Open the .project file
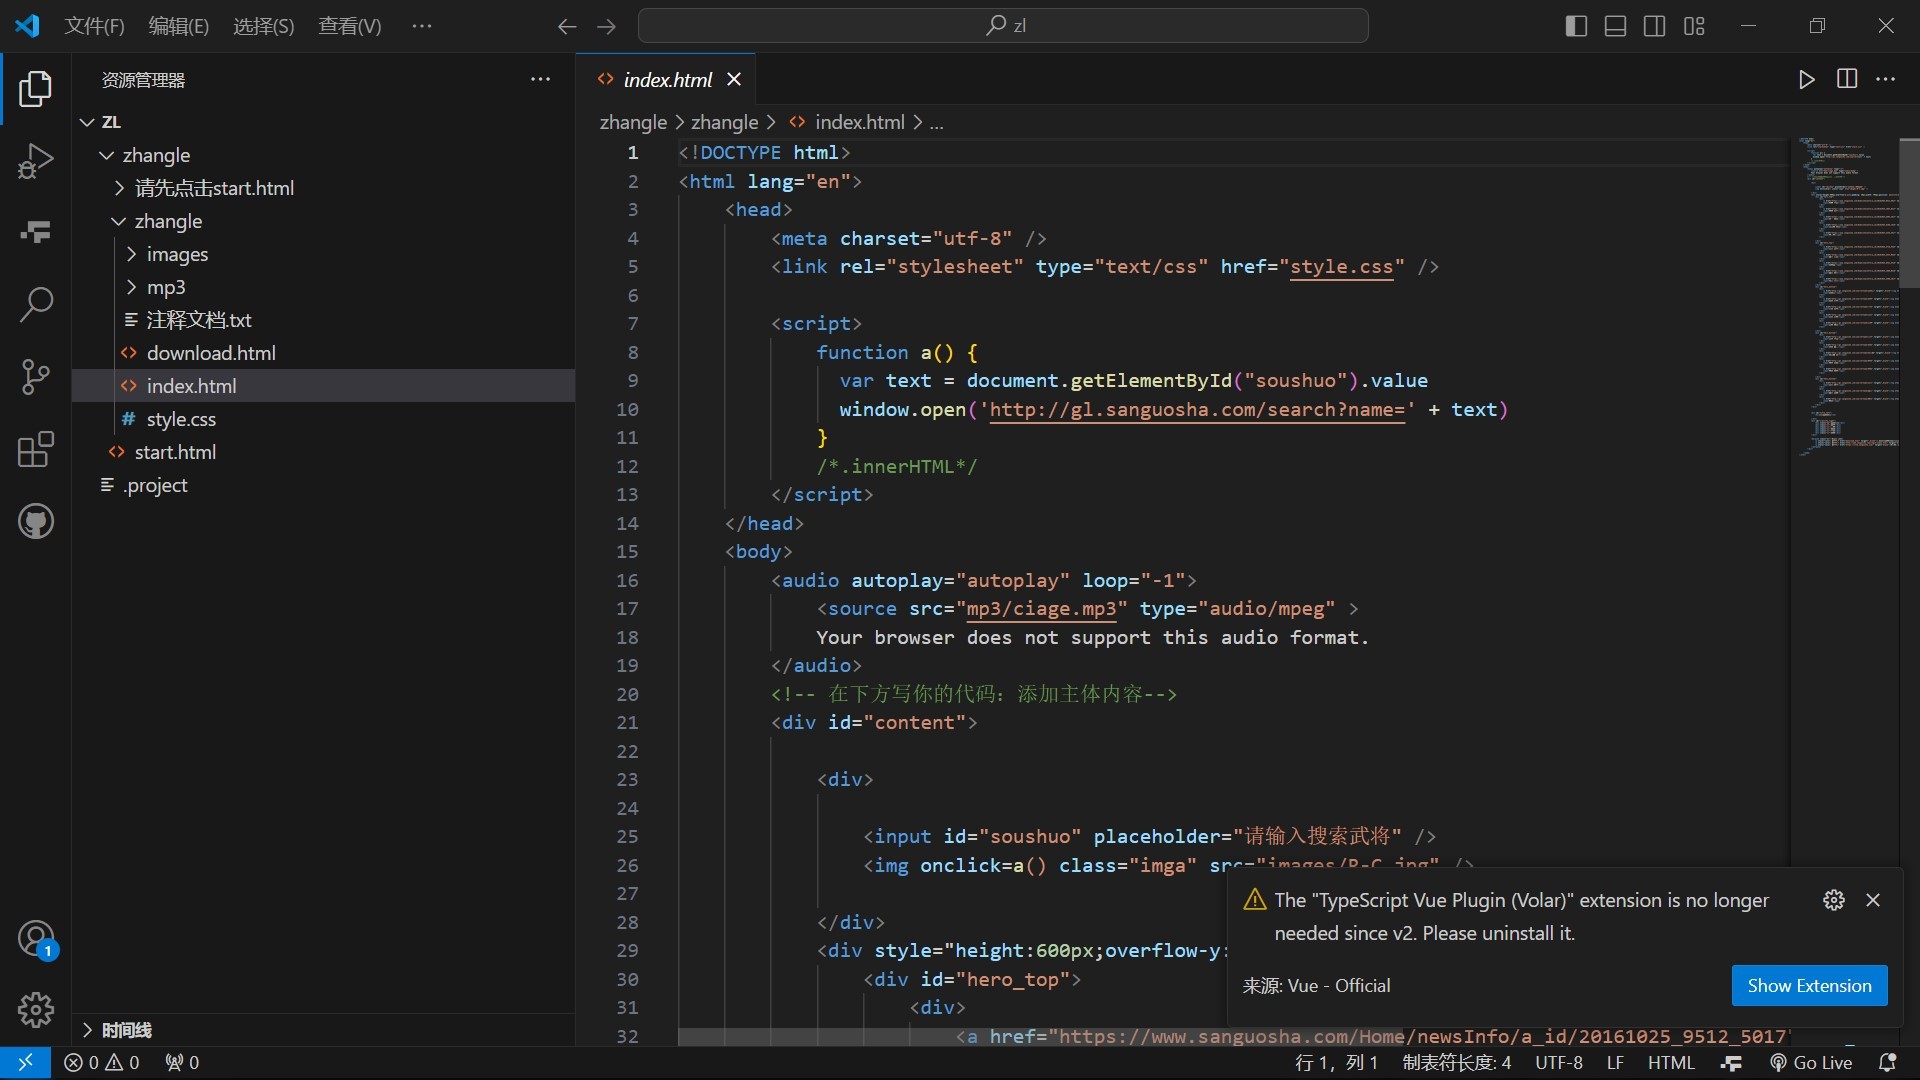1920x1080 pixels. (323, 485)
